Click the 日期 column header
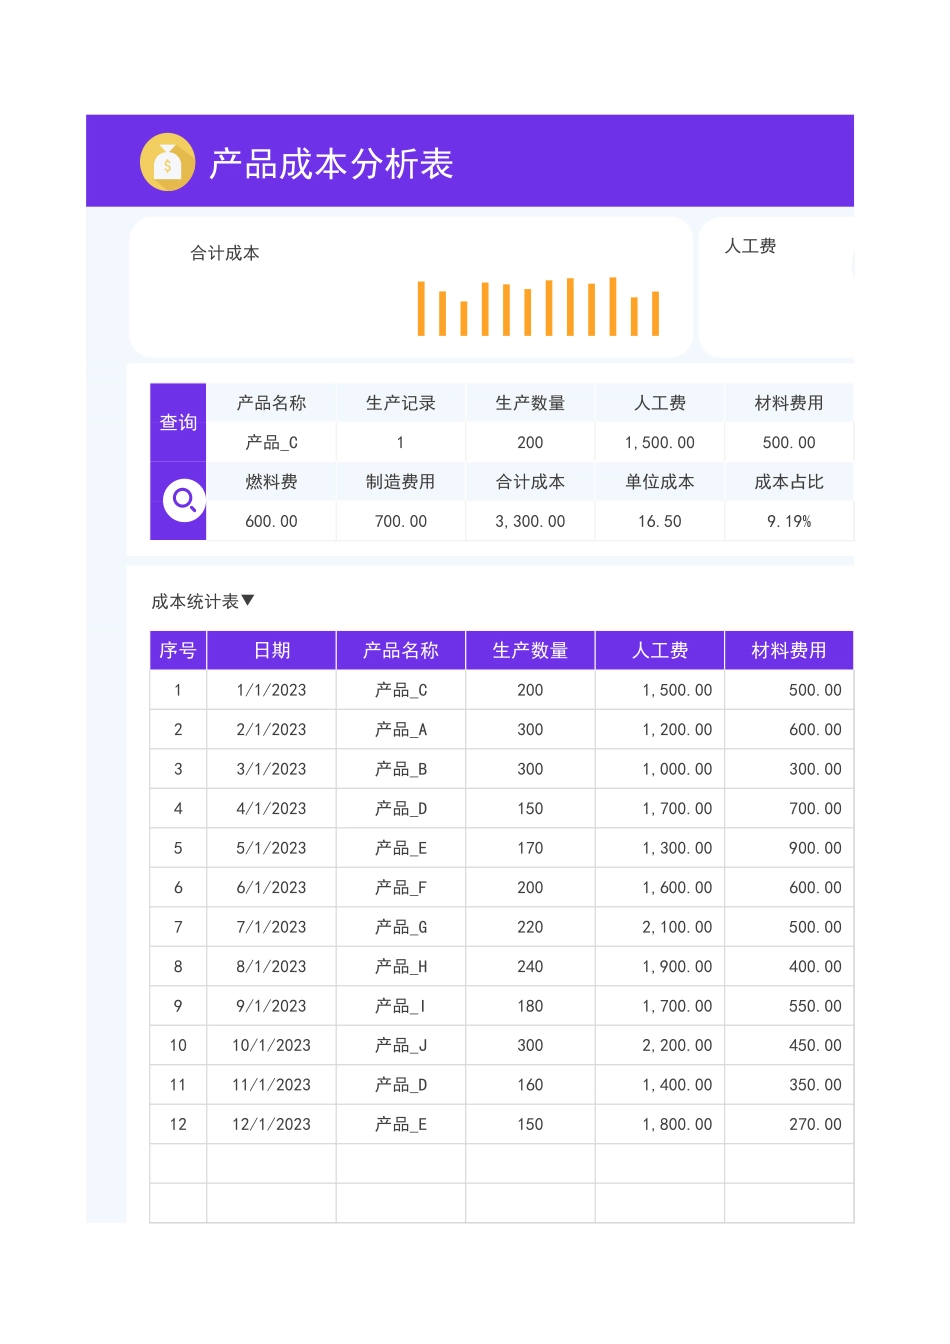This screenshot has width=950, height=1344. pos(270,650)
